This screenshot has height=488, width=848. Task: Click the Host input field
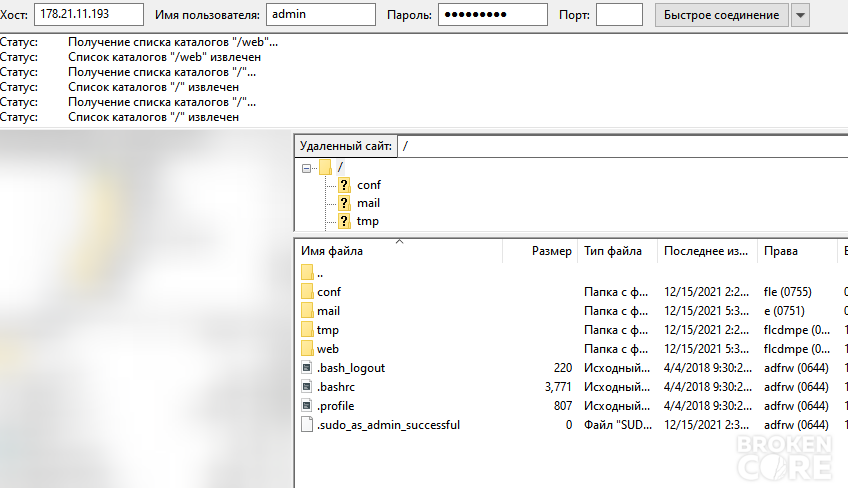(89, 15)
